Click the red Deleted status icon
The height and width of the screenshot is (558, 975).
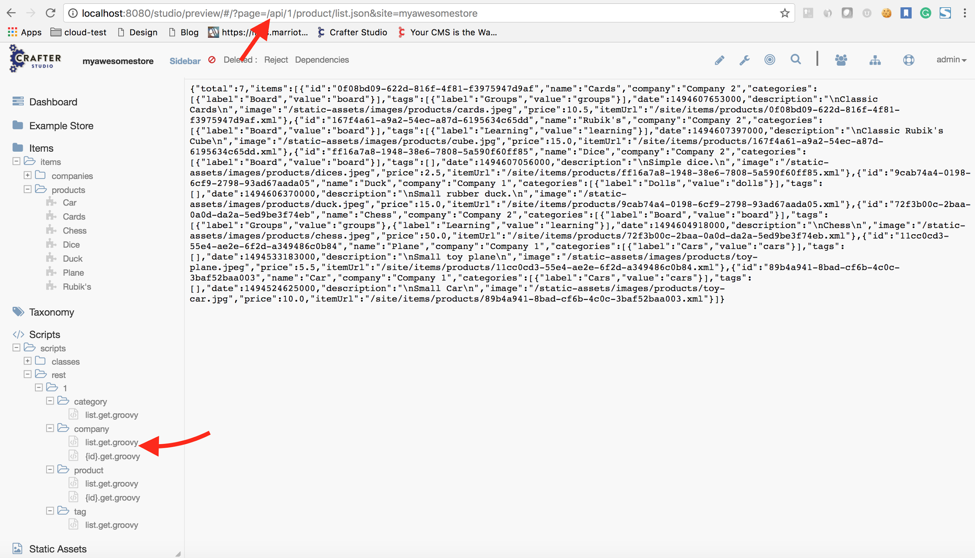click(212, 60)
